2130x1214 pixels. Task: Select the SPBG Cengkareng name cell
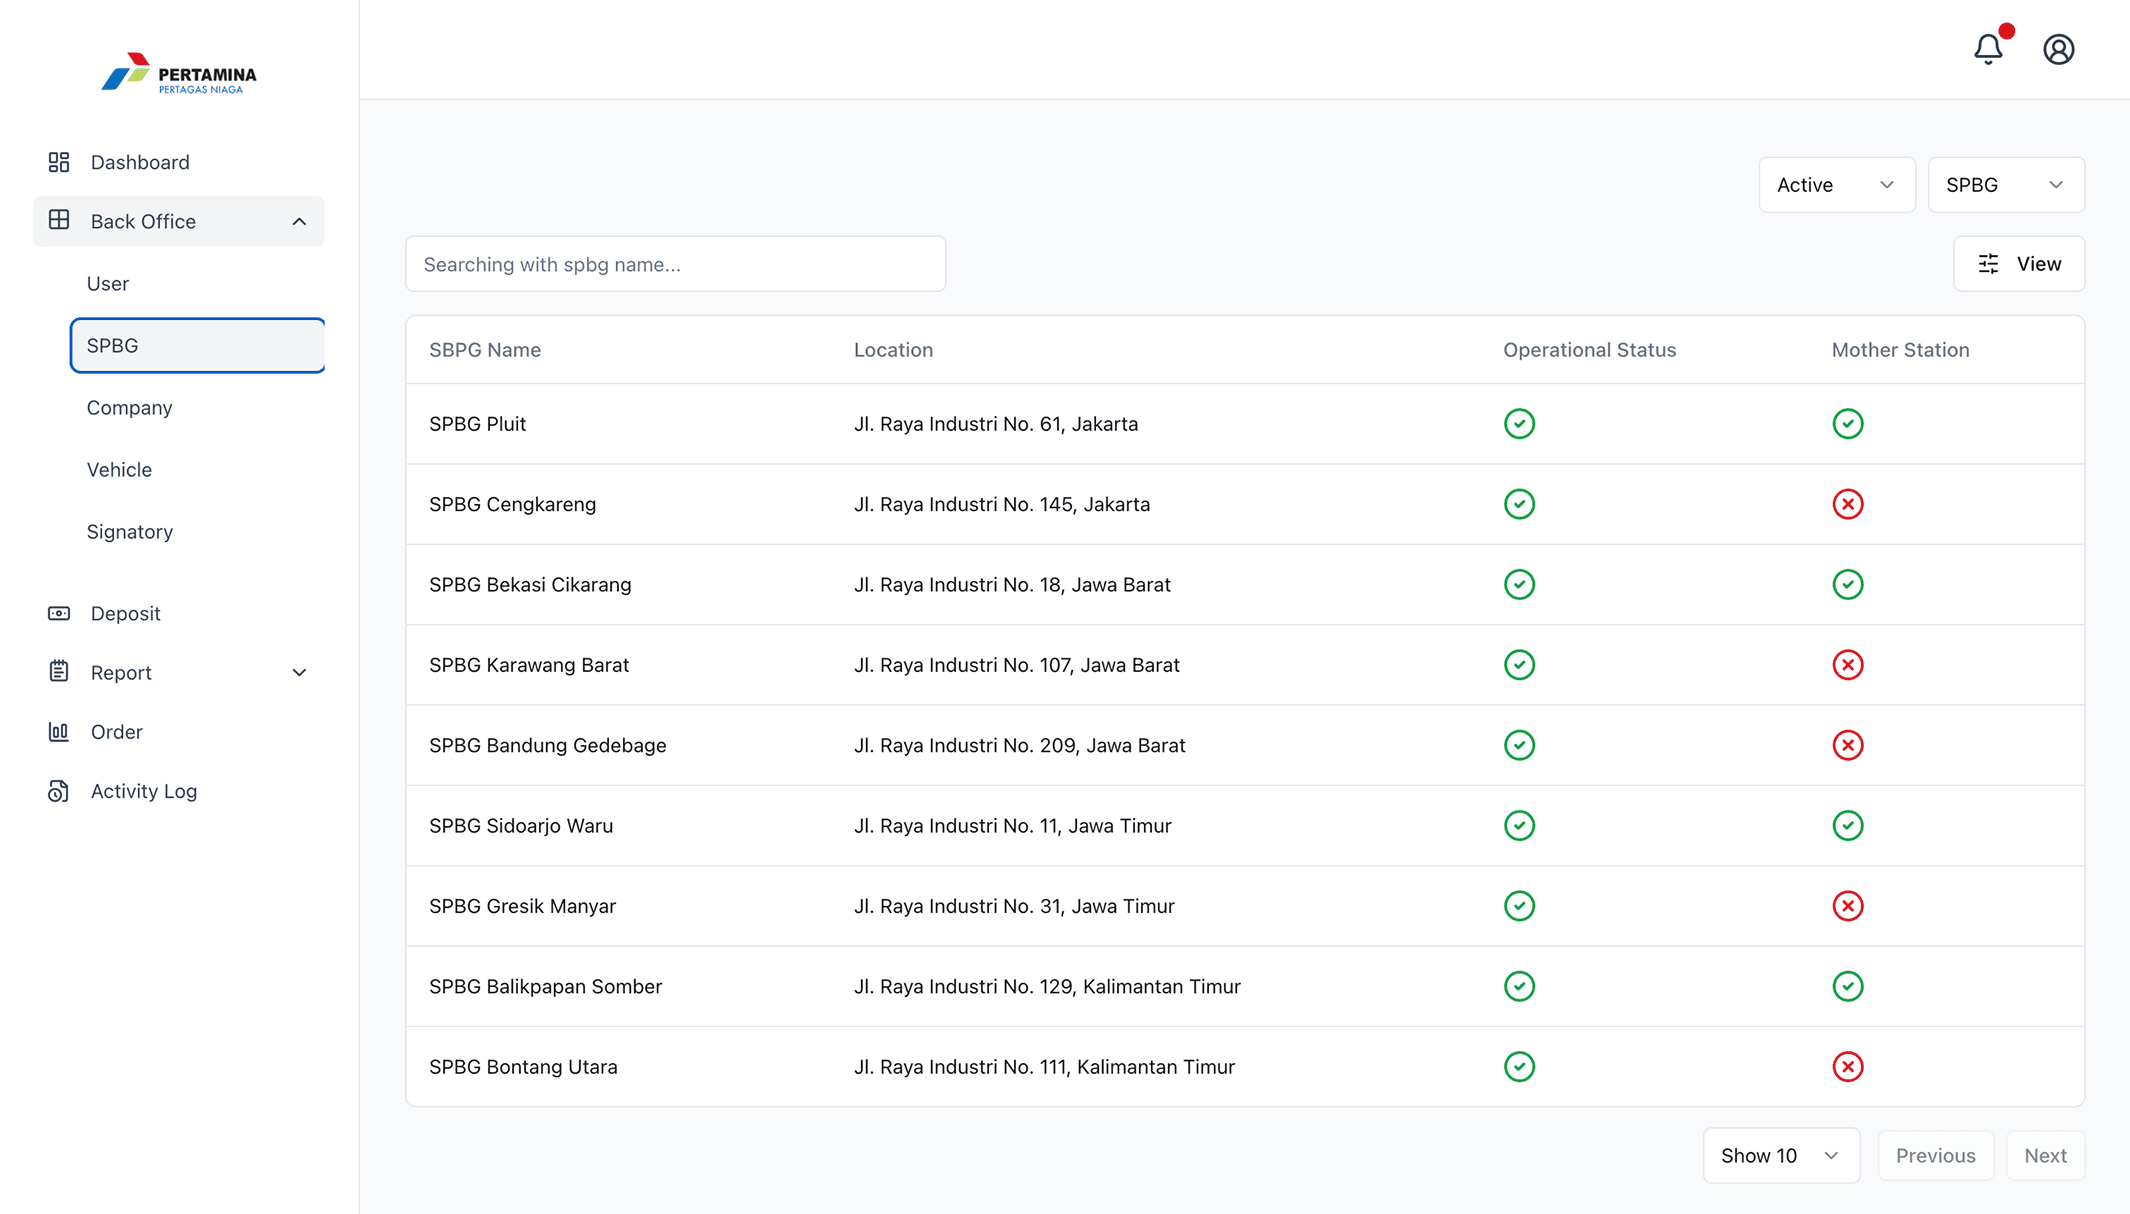[x=512, y=504]
